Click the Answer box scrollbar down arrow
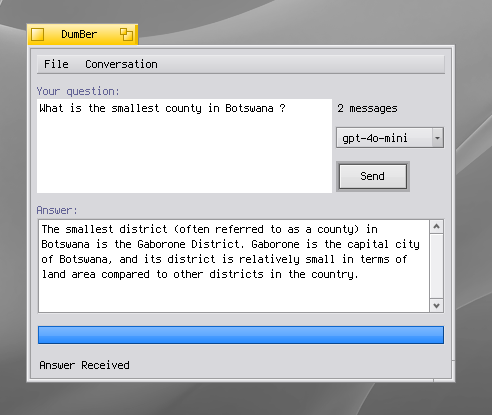 coord(436,305)
